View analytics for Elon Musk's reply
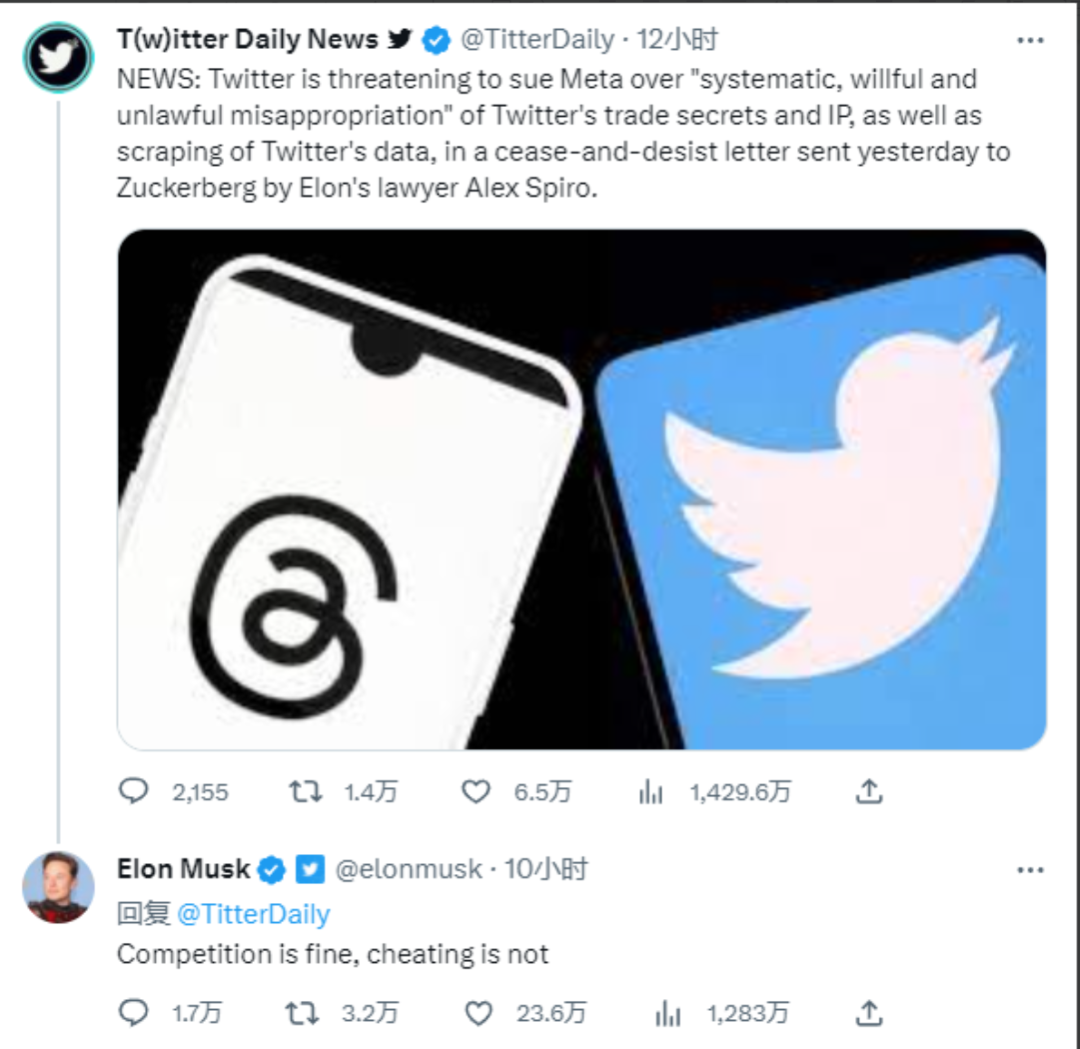 coord(667,1012)
